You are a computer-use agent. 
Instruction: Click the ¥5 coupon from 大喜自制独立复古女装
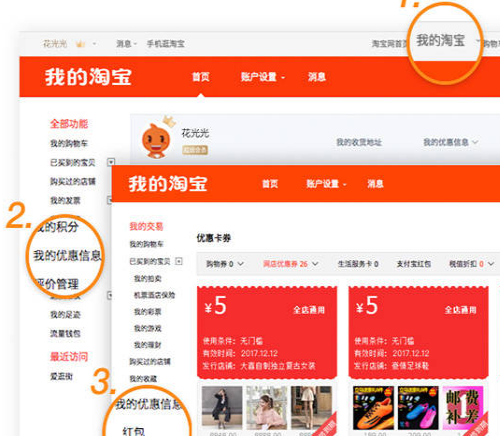pyautogui.click(x=267, y=333)
